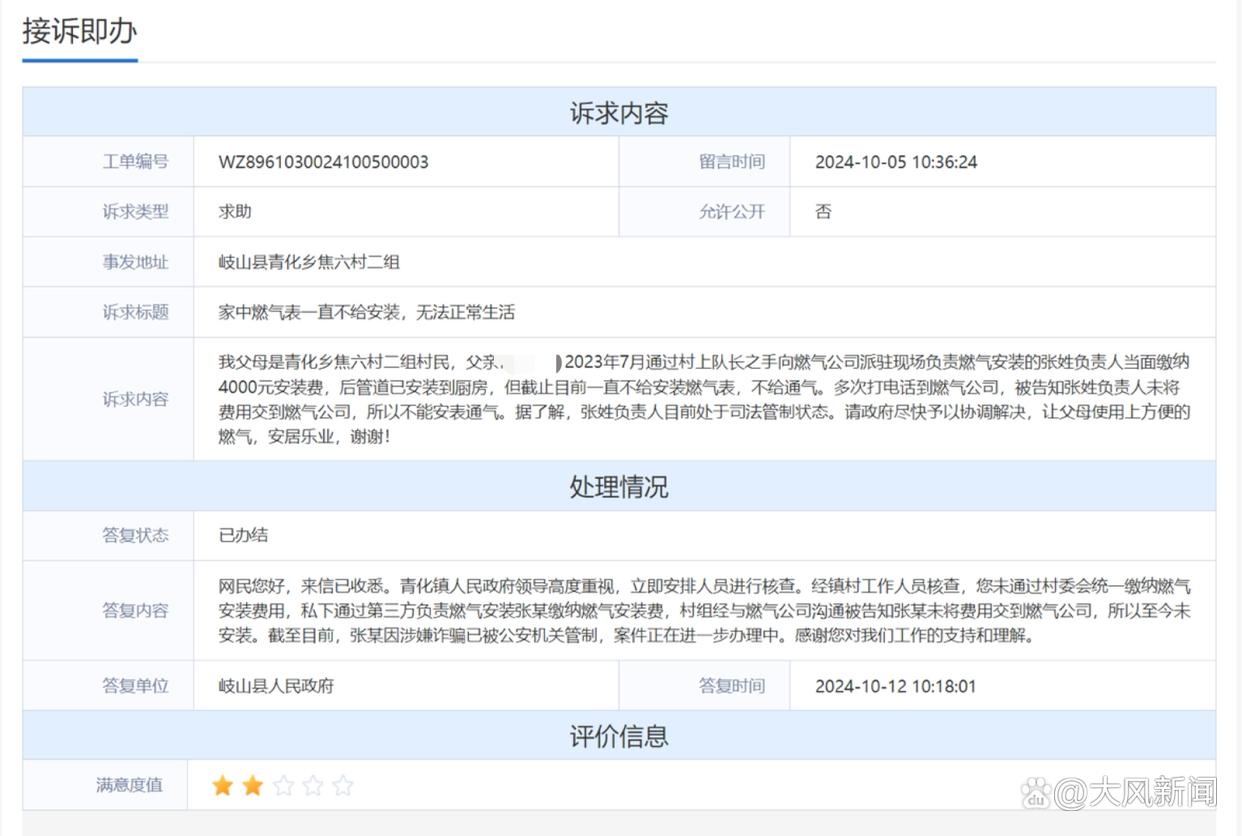Click the 允许公开 value 否
The image size is (1242, 836).
pos(823,212)
